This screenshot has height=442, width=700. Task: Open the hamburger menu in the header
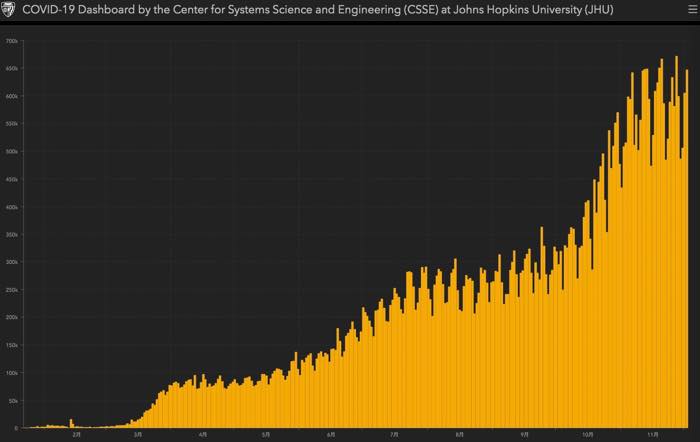(692, 9)
